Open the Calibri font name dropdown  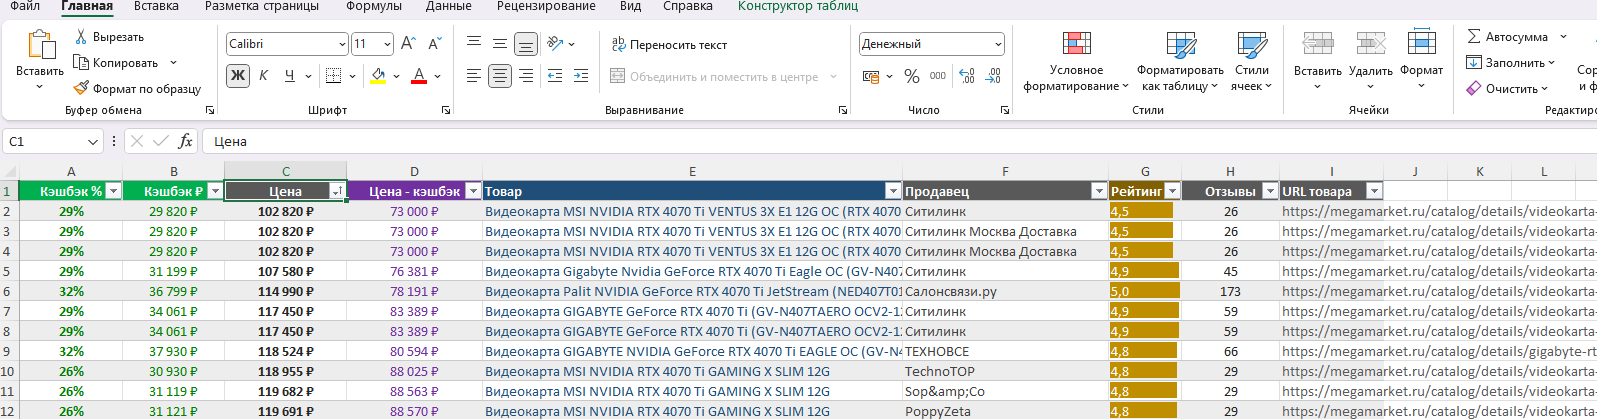[x=342, y=44]
